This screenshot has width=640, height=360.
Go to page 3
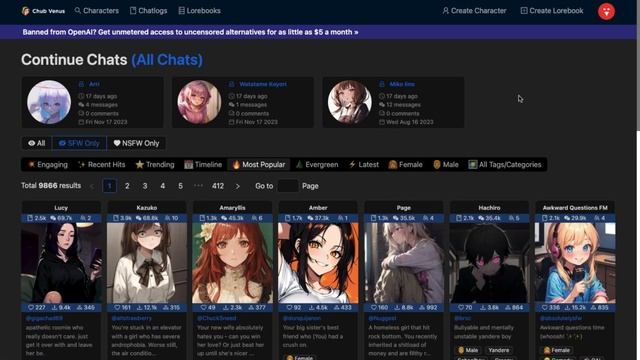point(145,186)
